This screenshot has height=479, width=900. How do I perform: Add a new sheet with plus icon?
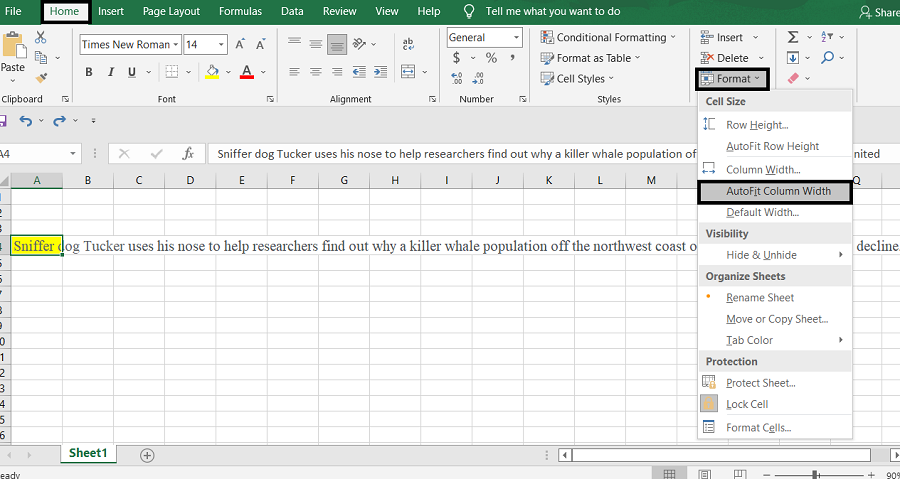(x=147, y=455)
